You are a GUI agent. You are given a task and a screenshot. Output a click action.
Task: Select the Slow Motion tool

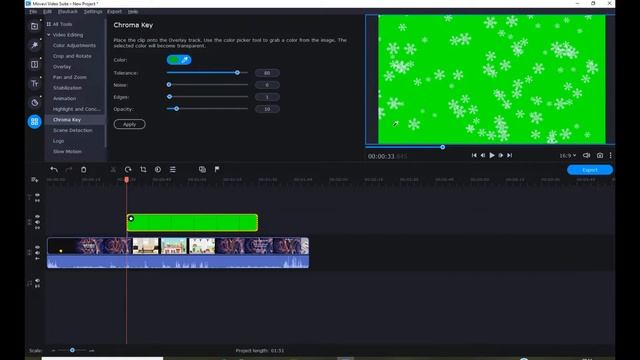[x=67, y=151]
